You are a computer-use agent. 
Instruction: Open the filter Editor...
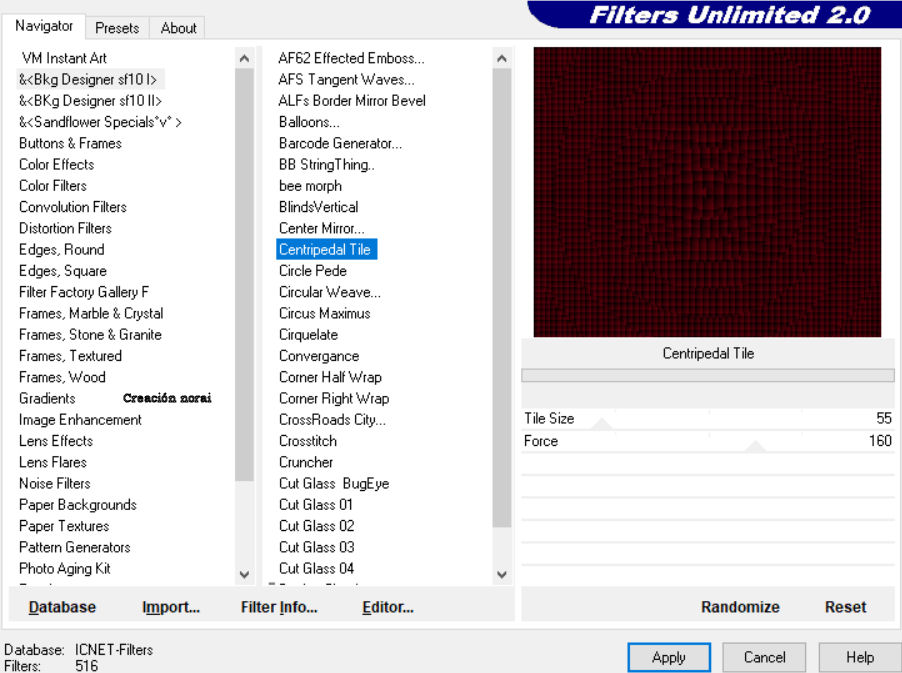pyautogui.click(x=388, y=607)
